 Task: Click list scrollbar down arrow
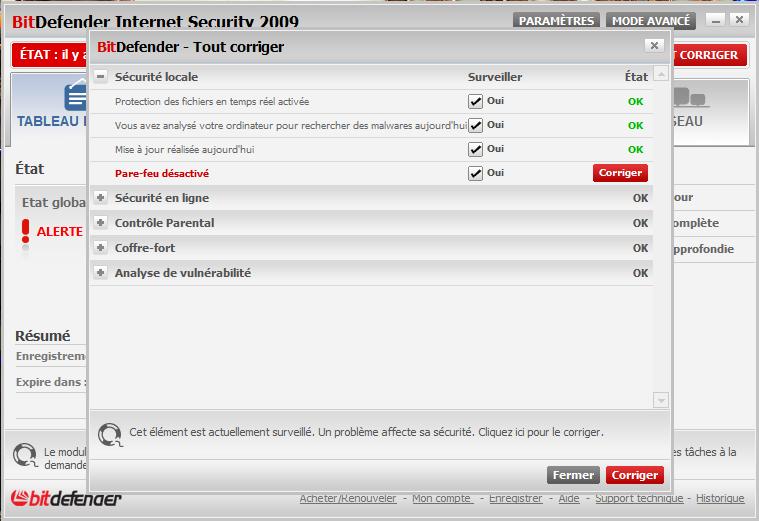[x=661, y=400]
